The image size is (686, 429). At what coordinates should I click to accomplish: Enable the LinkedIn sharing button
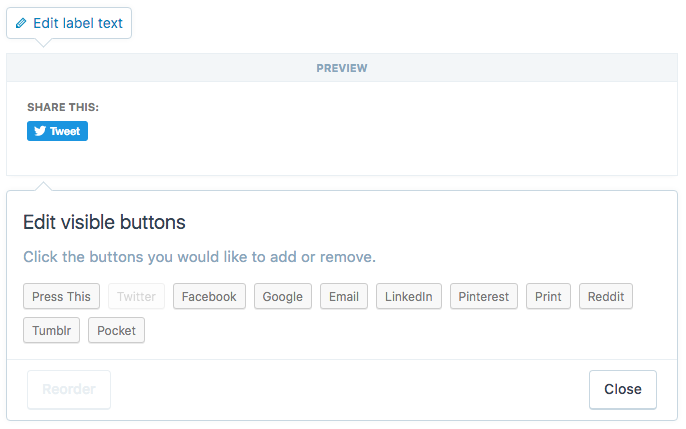[x=409, y=296]
